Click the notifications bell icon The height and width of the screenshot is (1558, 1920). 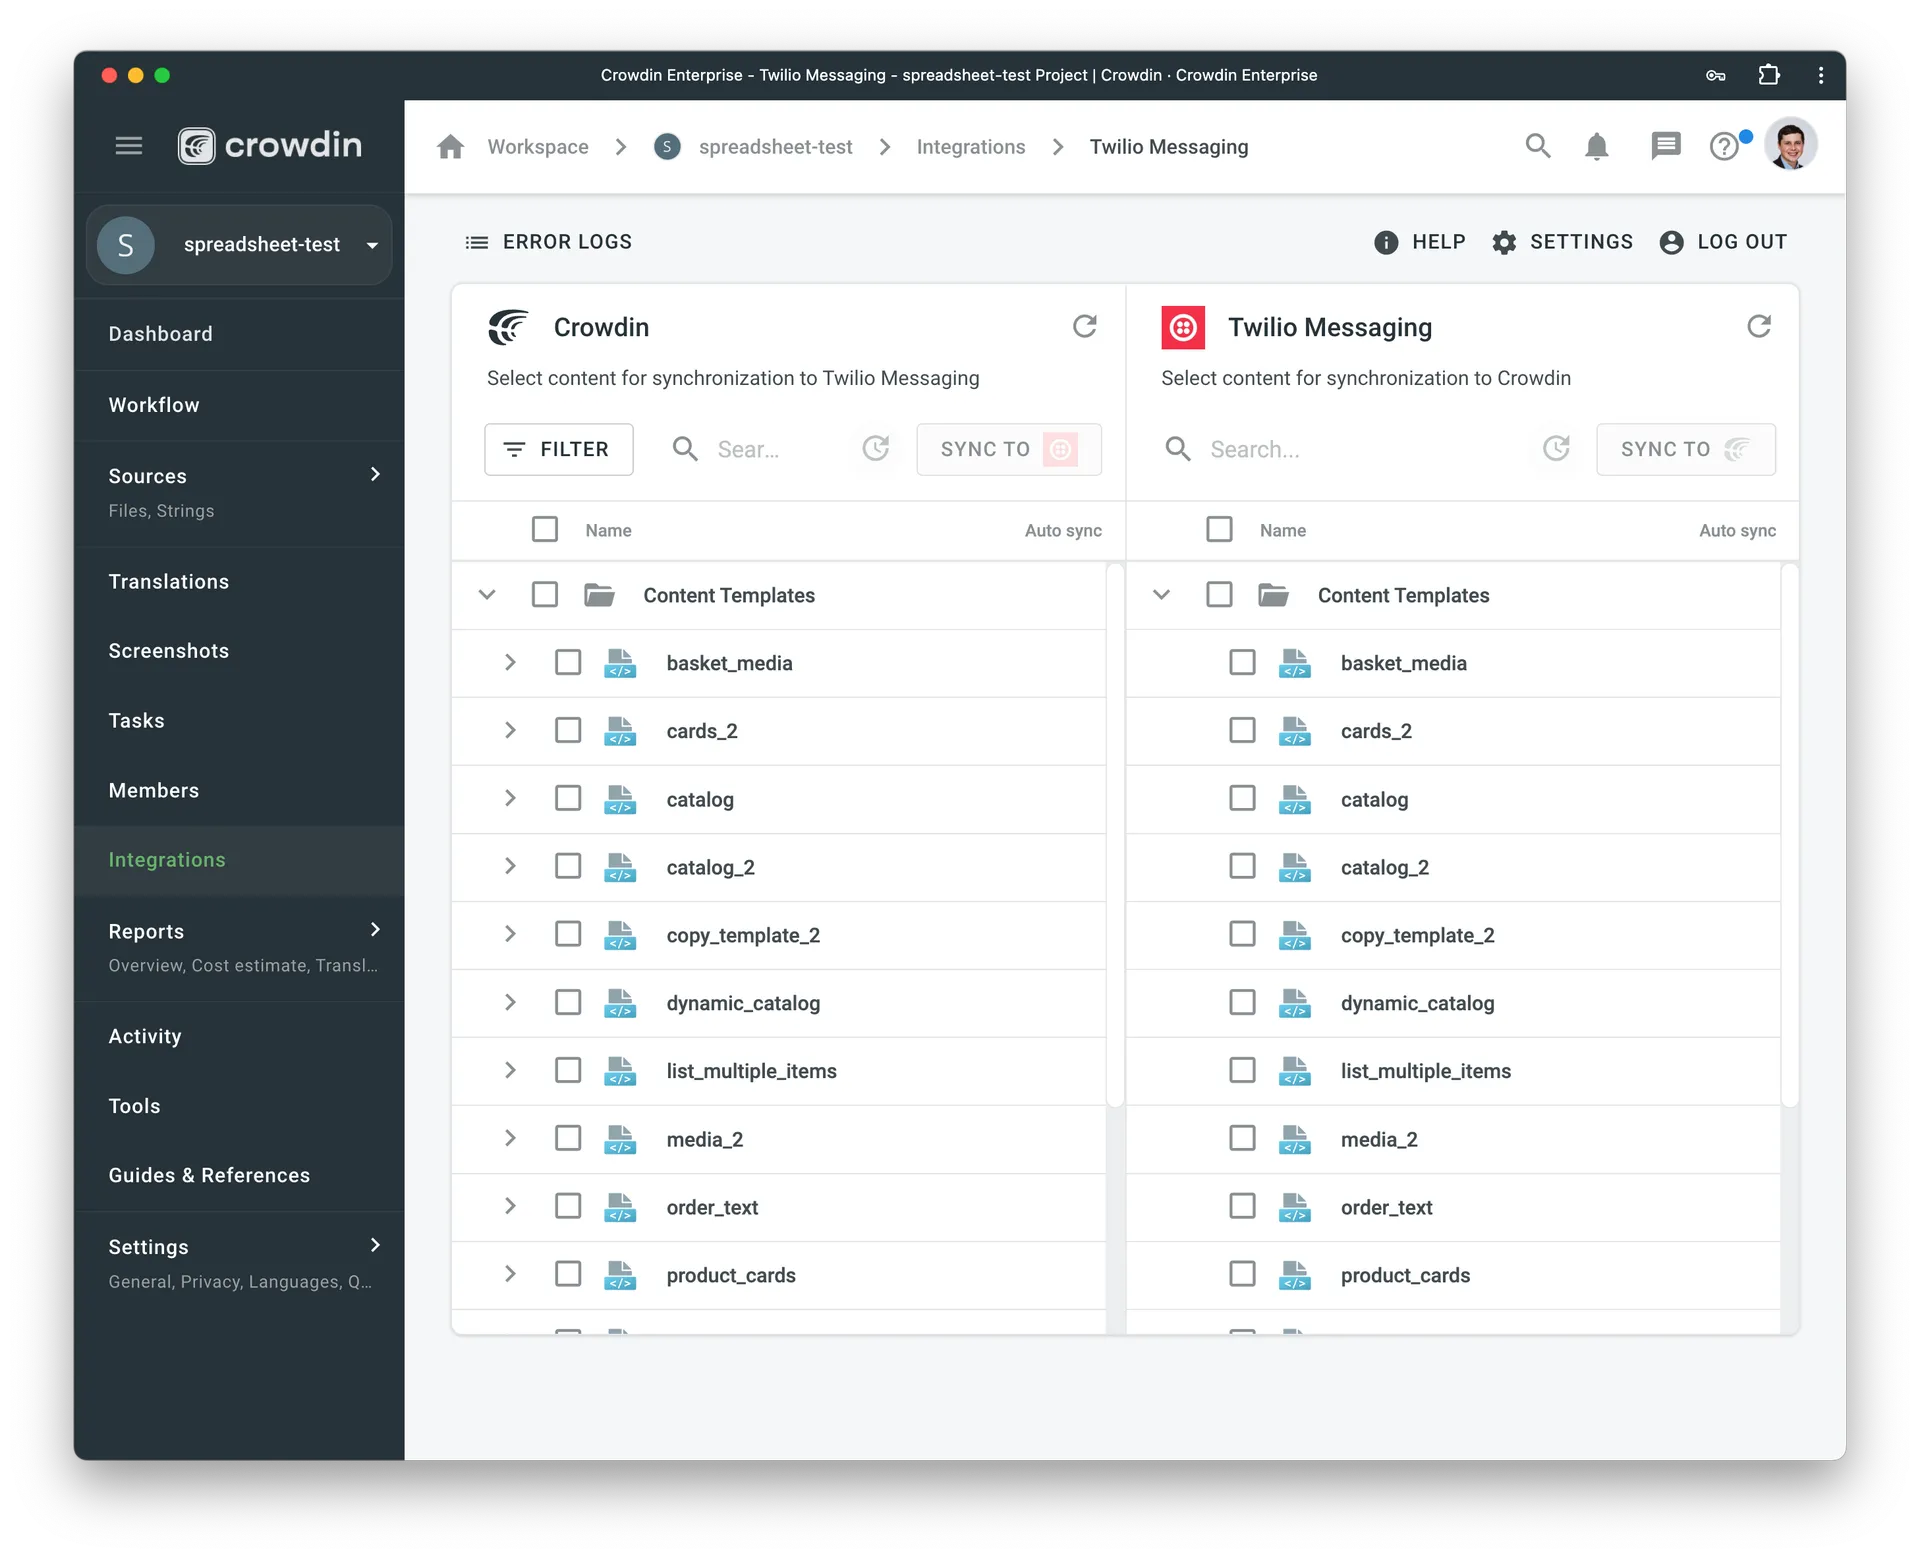(1599, 146)
